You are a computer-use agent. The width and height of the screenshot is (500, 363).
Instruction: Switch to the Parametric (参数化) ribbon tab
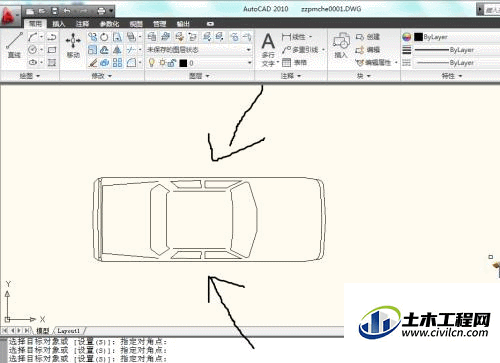tap(109, 24)
